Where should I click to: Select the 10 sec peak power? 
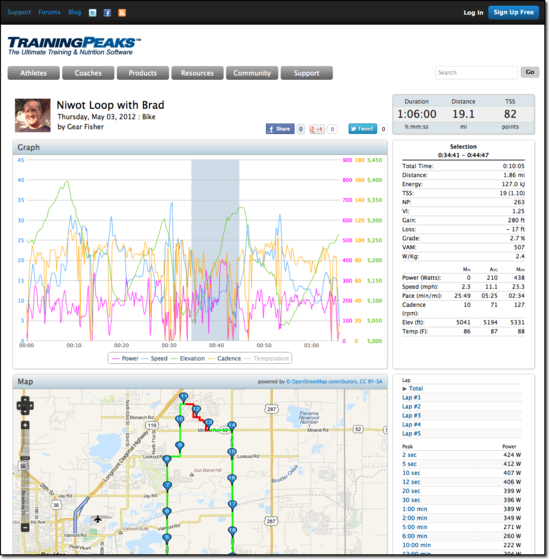point(411,473)
